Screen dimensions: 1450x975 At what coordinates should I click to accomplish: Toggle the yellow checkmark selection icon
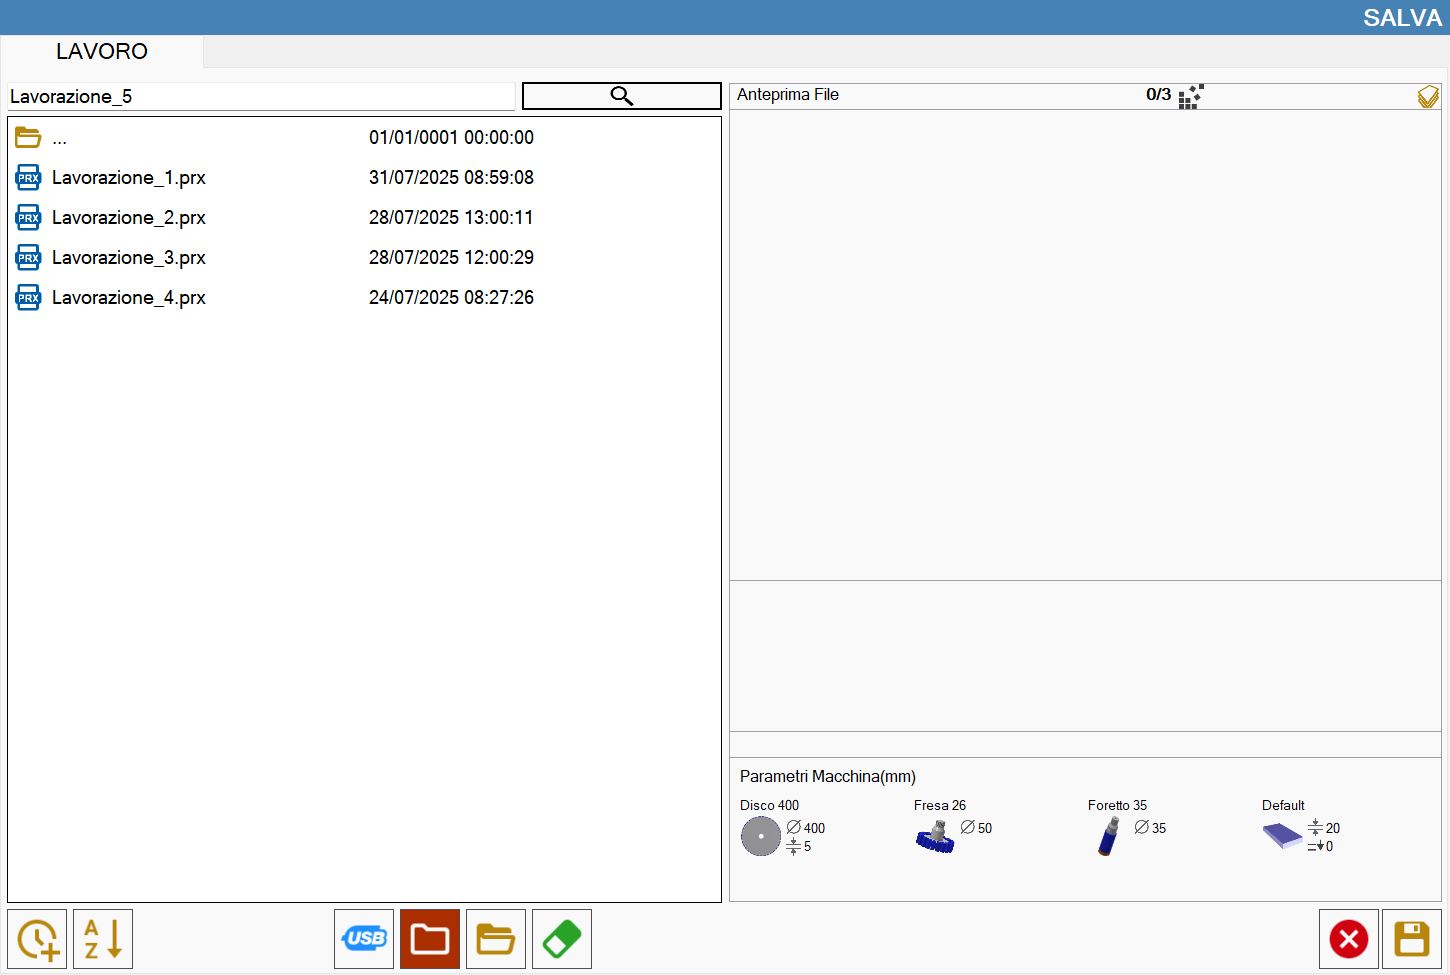(x=1428, y=96)
